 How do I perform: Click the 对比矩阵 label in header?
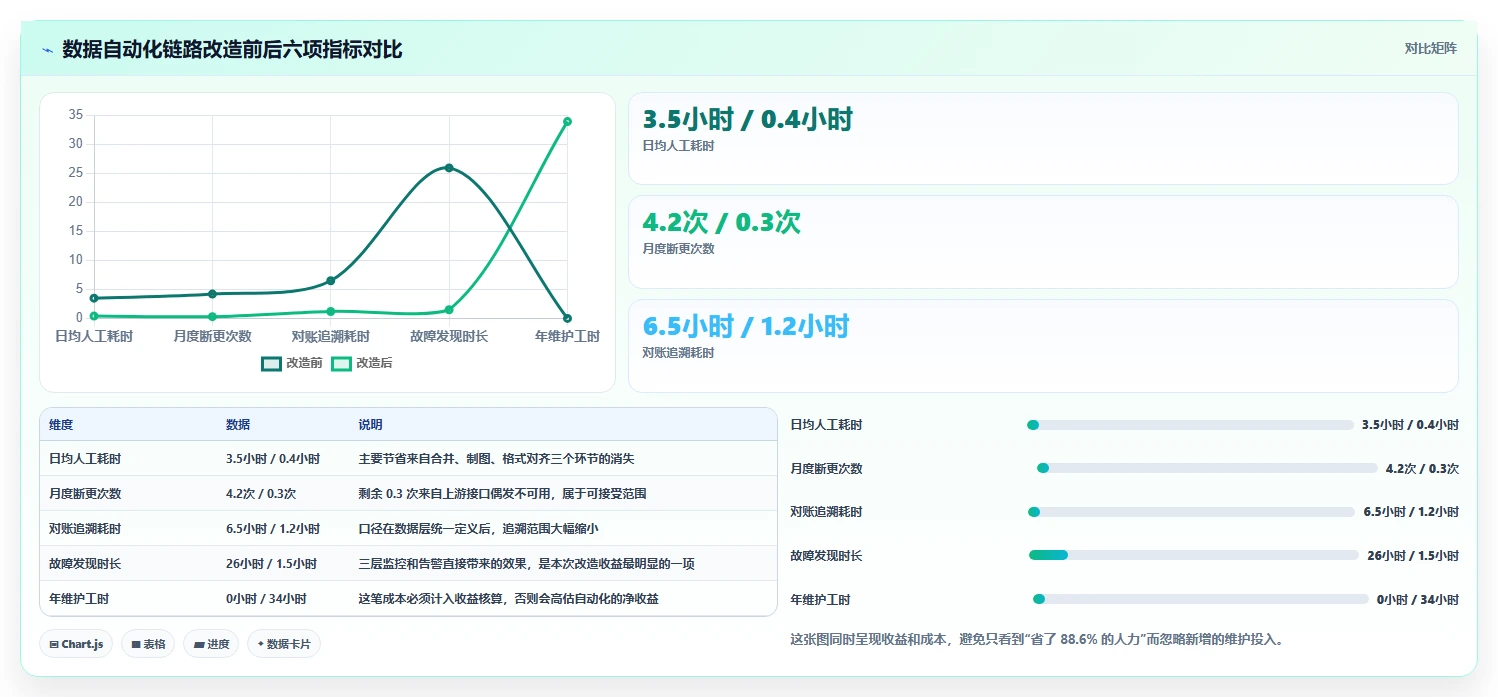click(x=1431, y=48)
